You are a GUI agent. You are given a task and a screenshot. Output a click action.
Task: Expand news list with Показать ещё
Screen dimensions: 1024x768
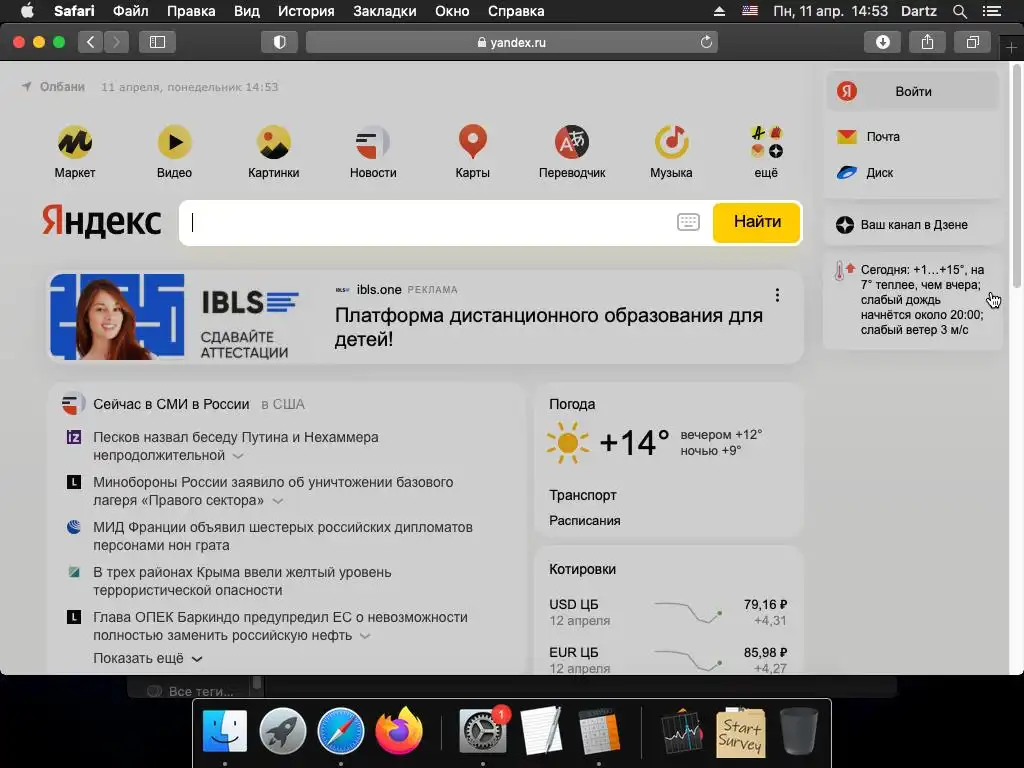pyautogui.click(x=148, y=658)
